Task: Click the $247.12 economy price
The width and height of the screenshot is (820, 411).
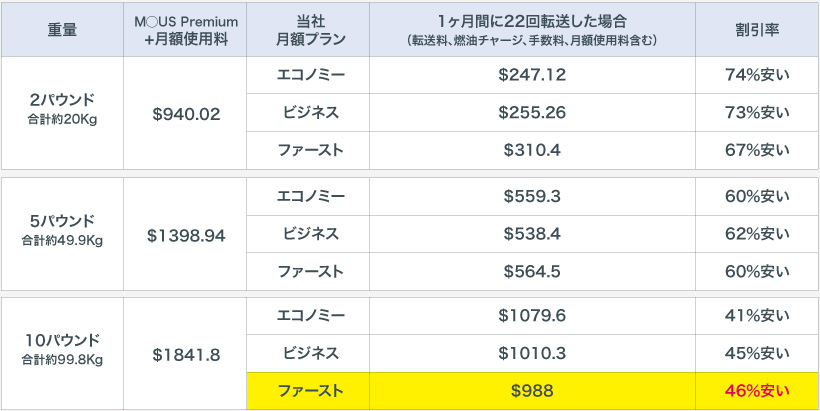Action: click(532, 76)
